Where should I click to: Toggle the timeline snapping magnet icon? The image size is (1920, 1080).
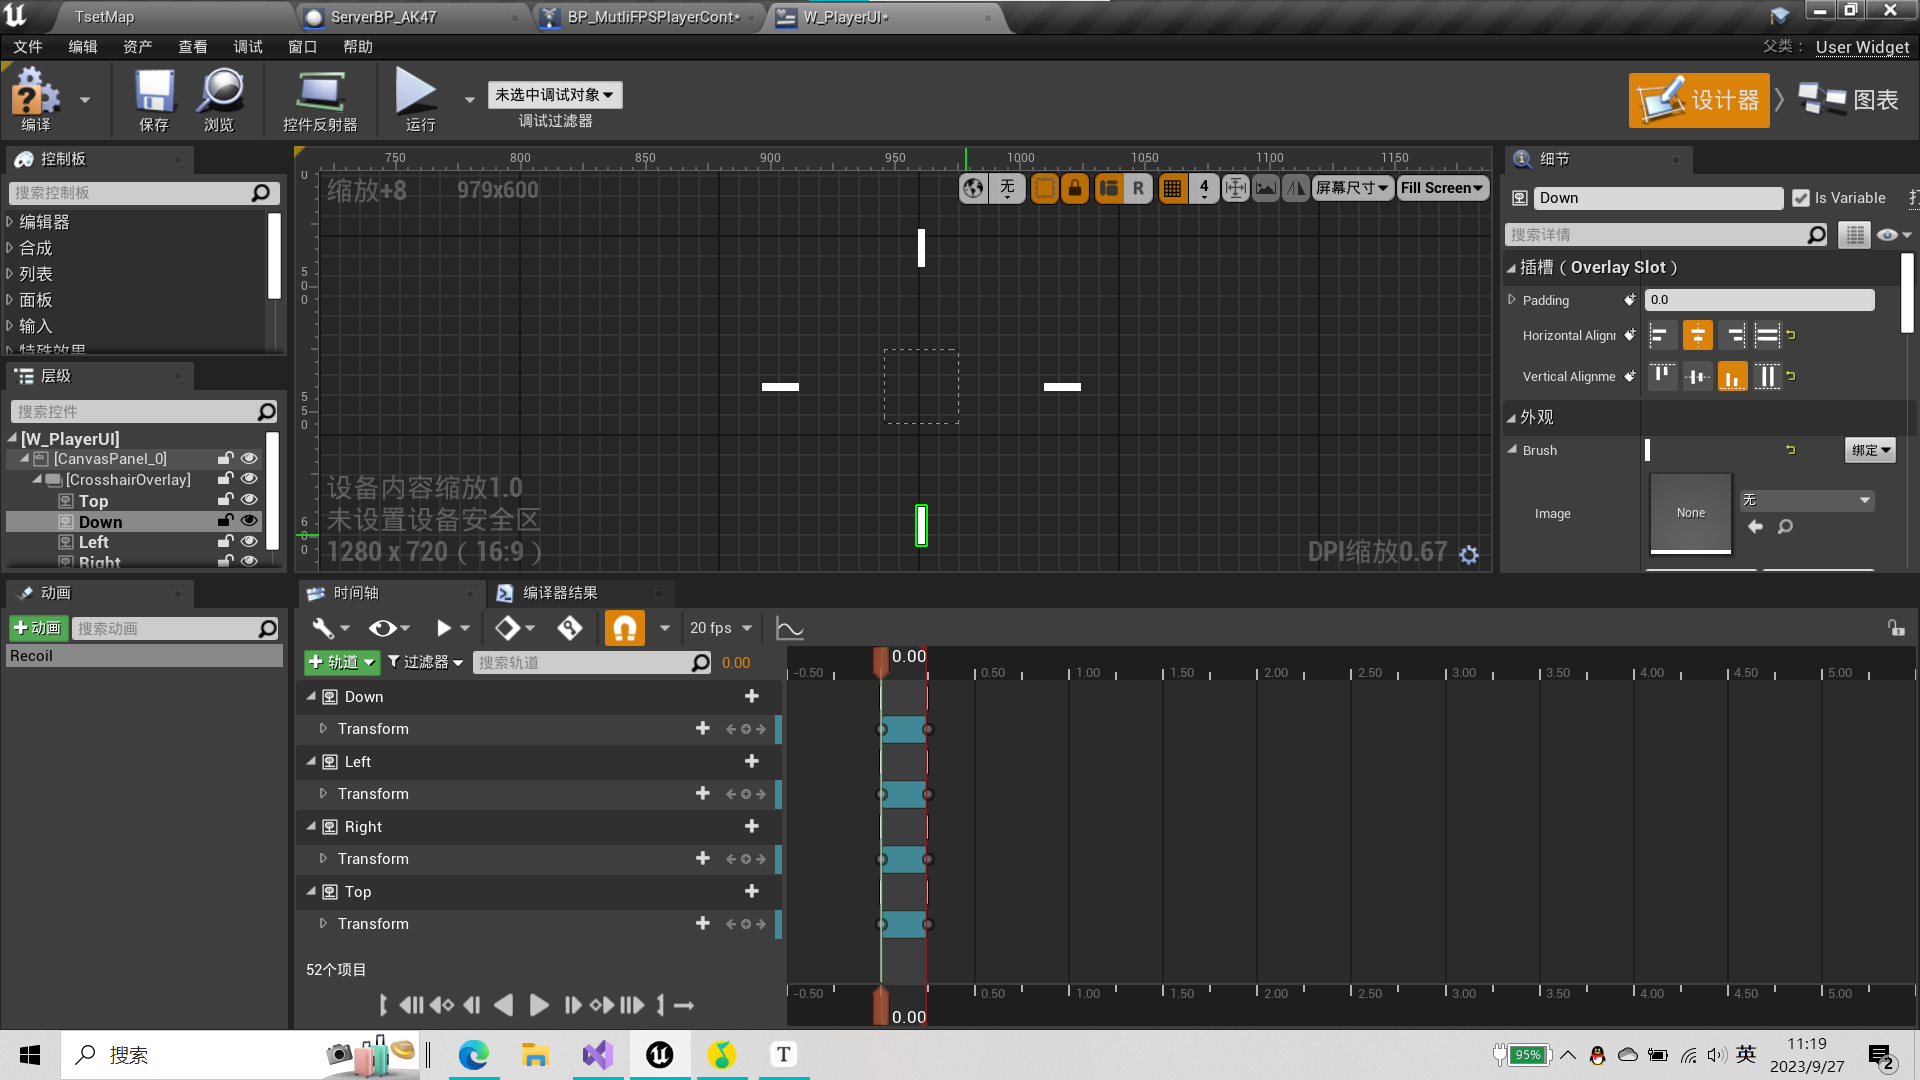(x=624, y=628)
